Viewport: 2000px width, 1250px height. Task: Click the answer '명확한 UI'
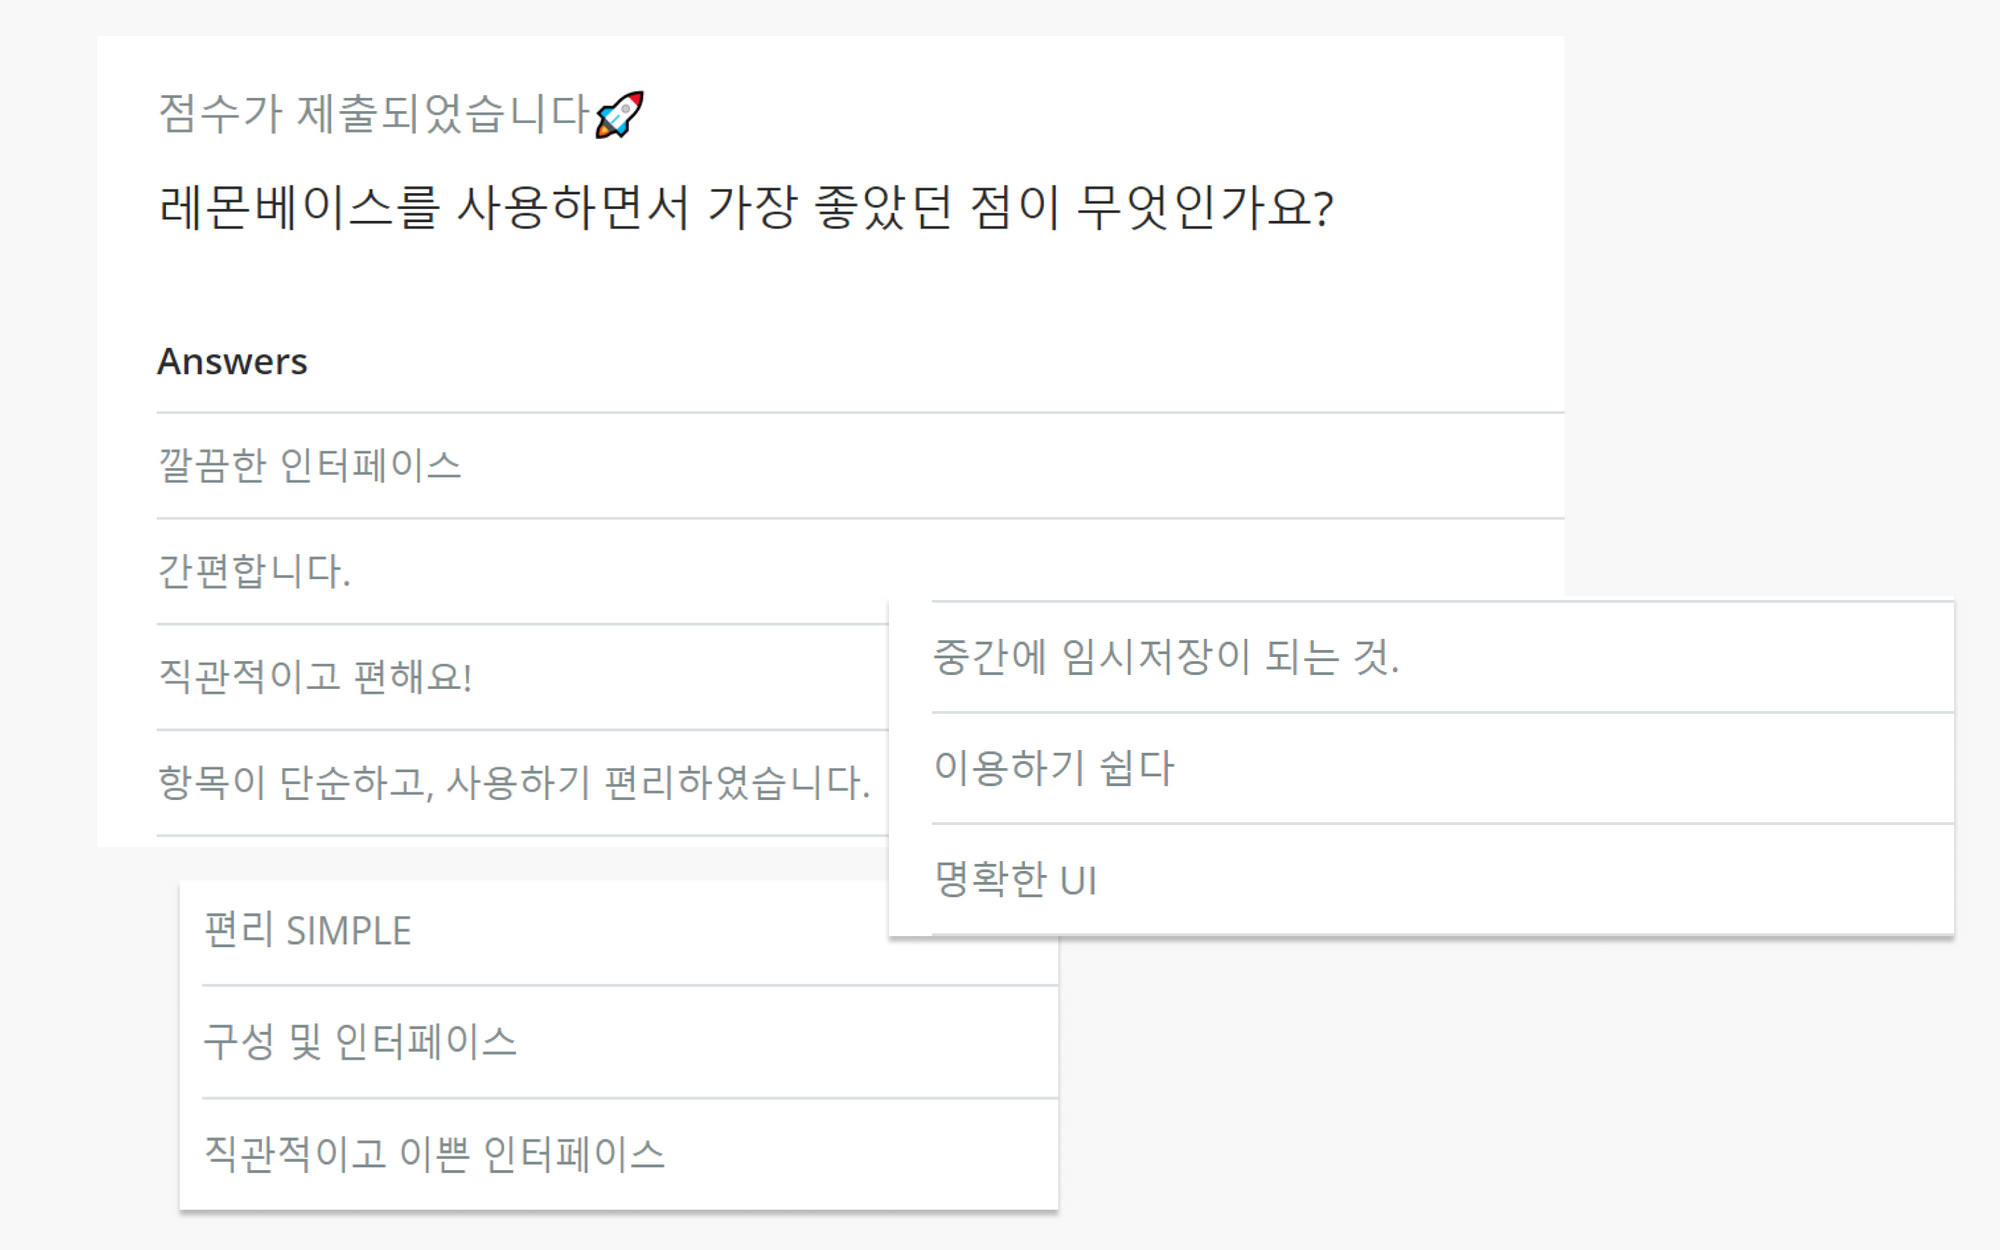(1015, 882)
